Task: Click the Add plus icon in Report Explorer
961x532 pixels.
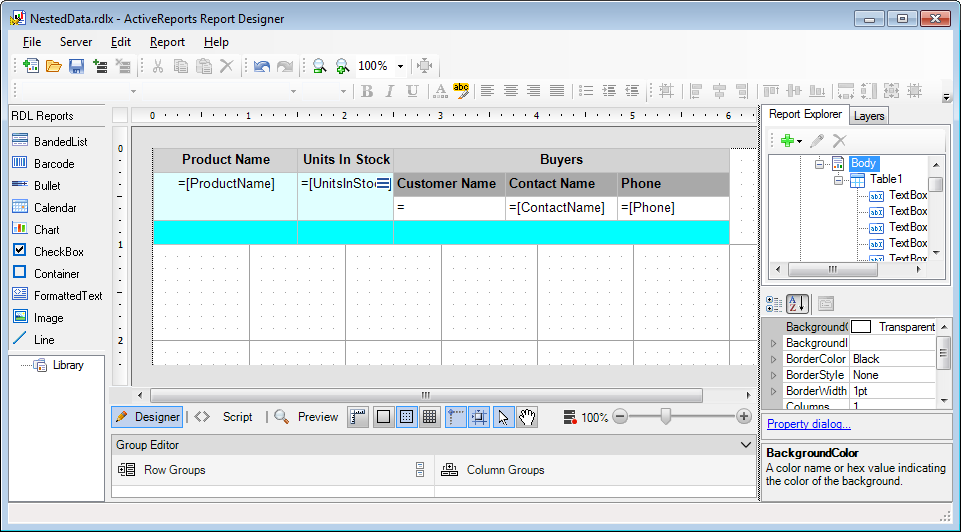Action: coord(788,141)
